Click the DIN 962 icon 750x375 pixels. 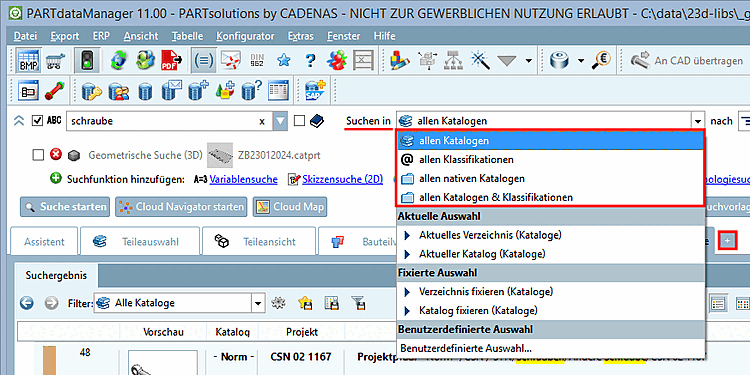tap(257, 60)
